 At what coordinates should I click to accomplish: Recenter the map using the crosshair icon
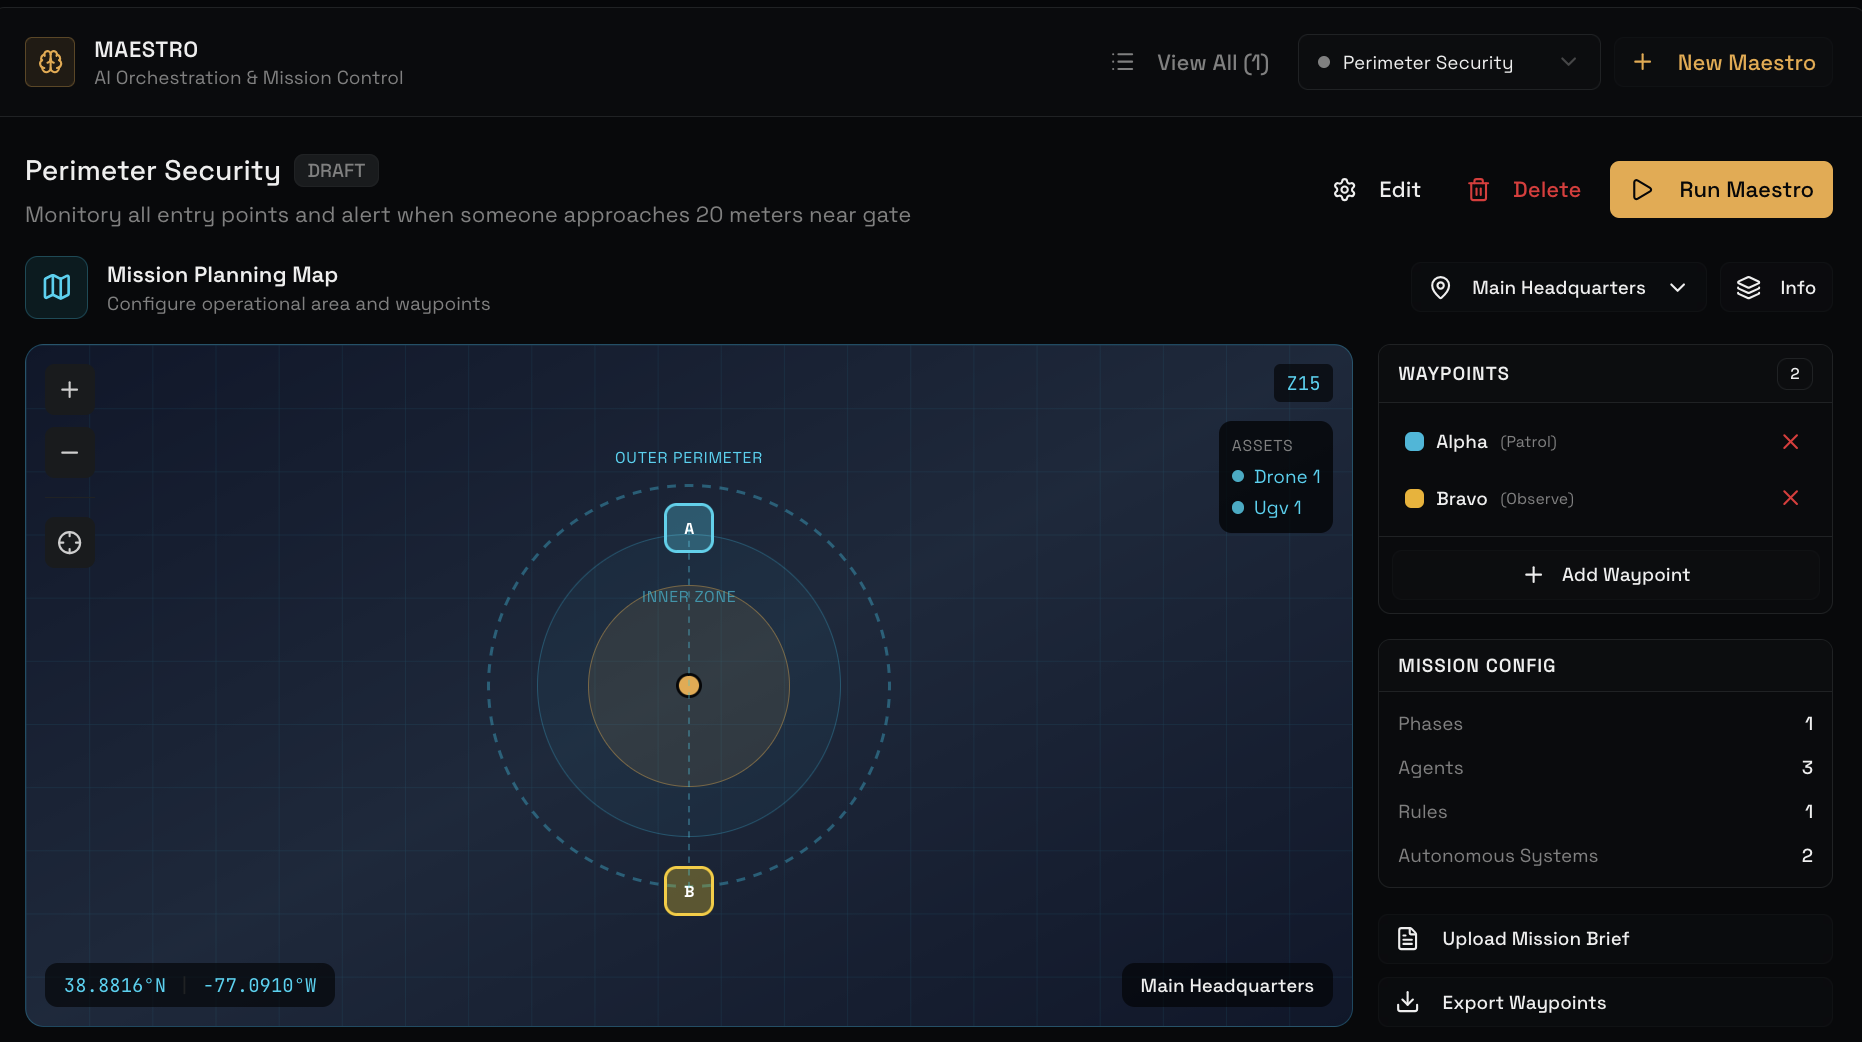click(70, 543)
